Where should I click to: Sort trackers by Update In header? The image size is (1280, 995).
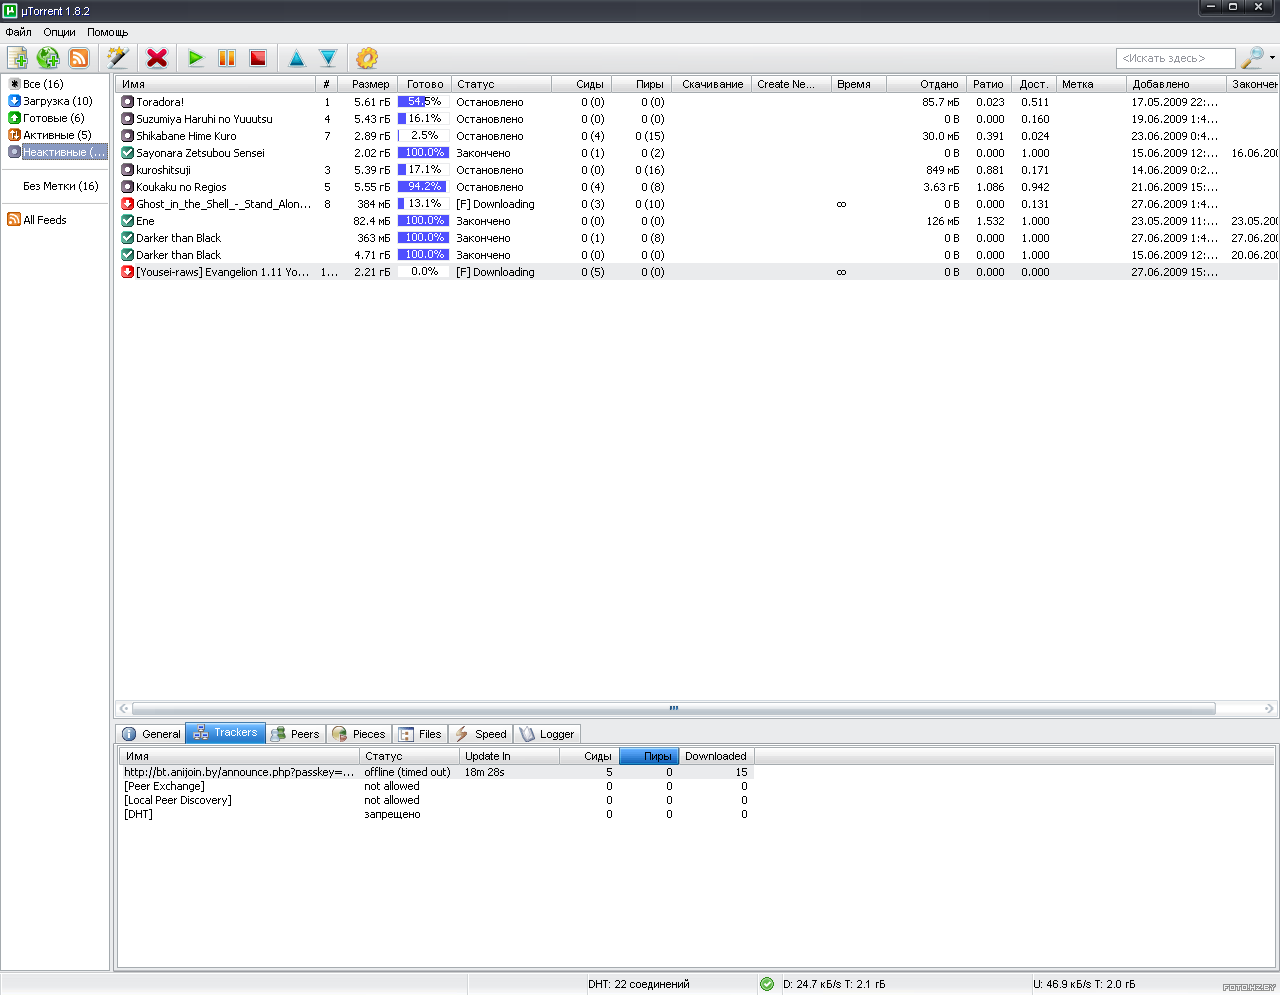click(509, 756)
